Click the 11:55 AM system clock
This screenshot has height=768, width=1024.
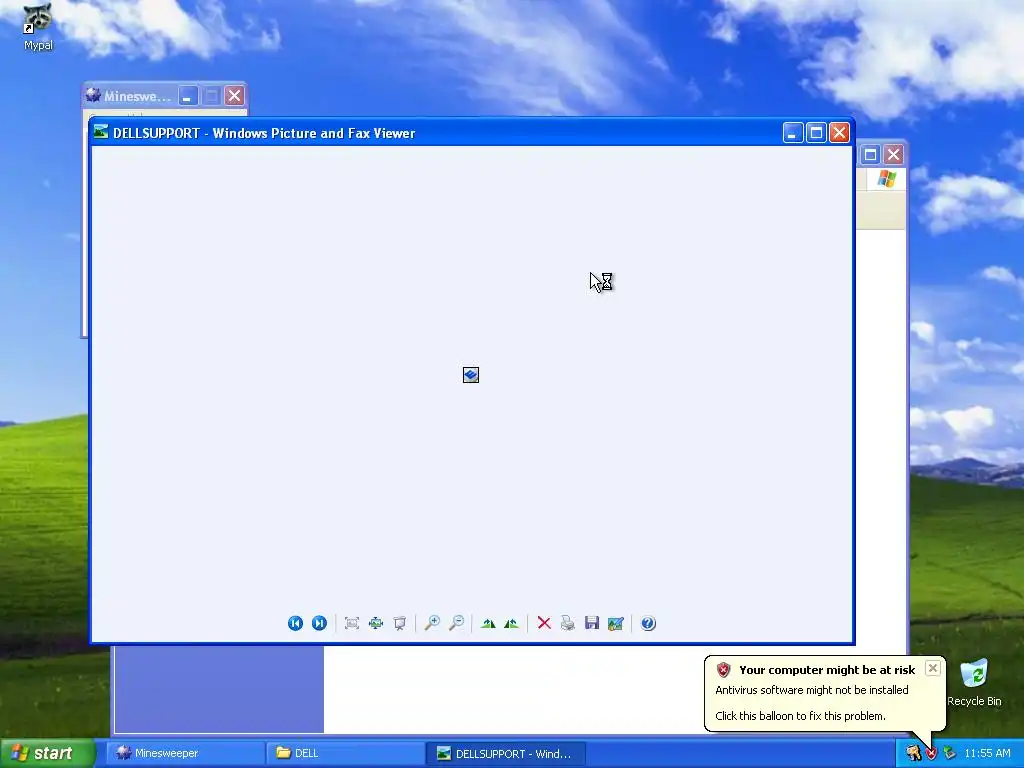pyautogui.click(x=987, y=753)
